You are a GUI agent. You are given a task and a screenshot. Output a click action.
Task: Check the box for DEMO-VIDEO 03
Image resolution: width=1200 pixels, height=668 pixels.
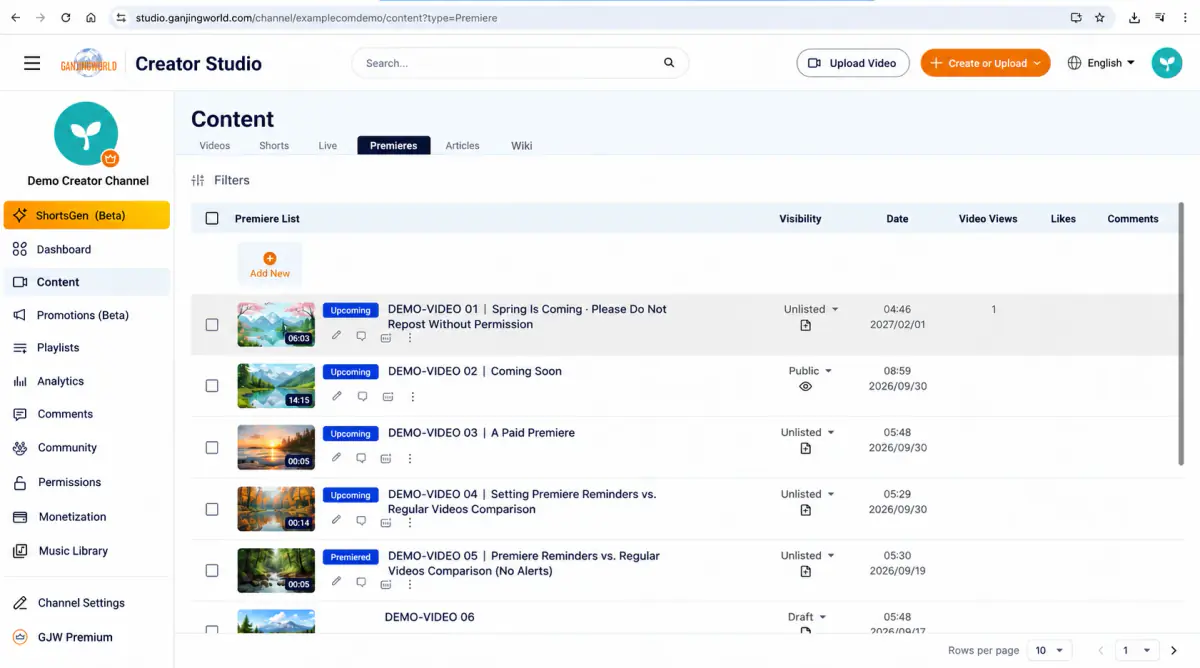(212, 447)
